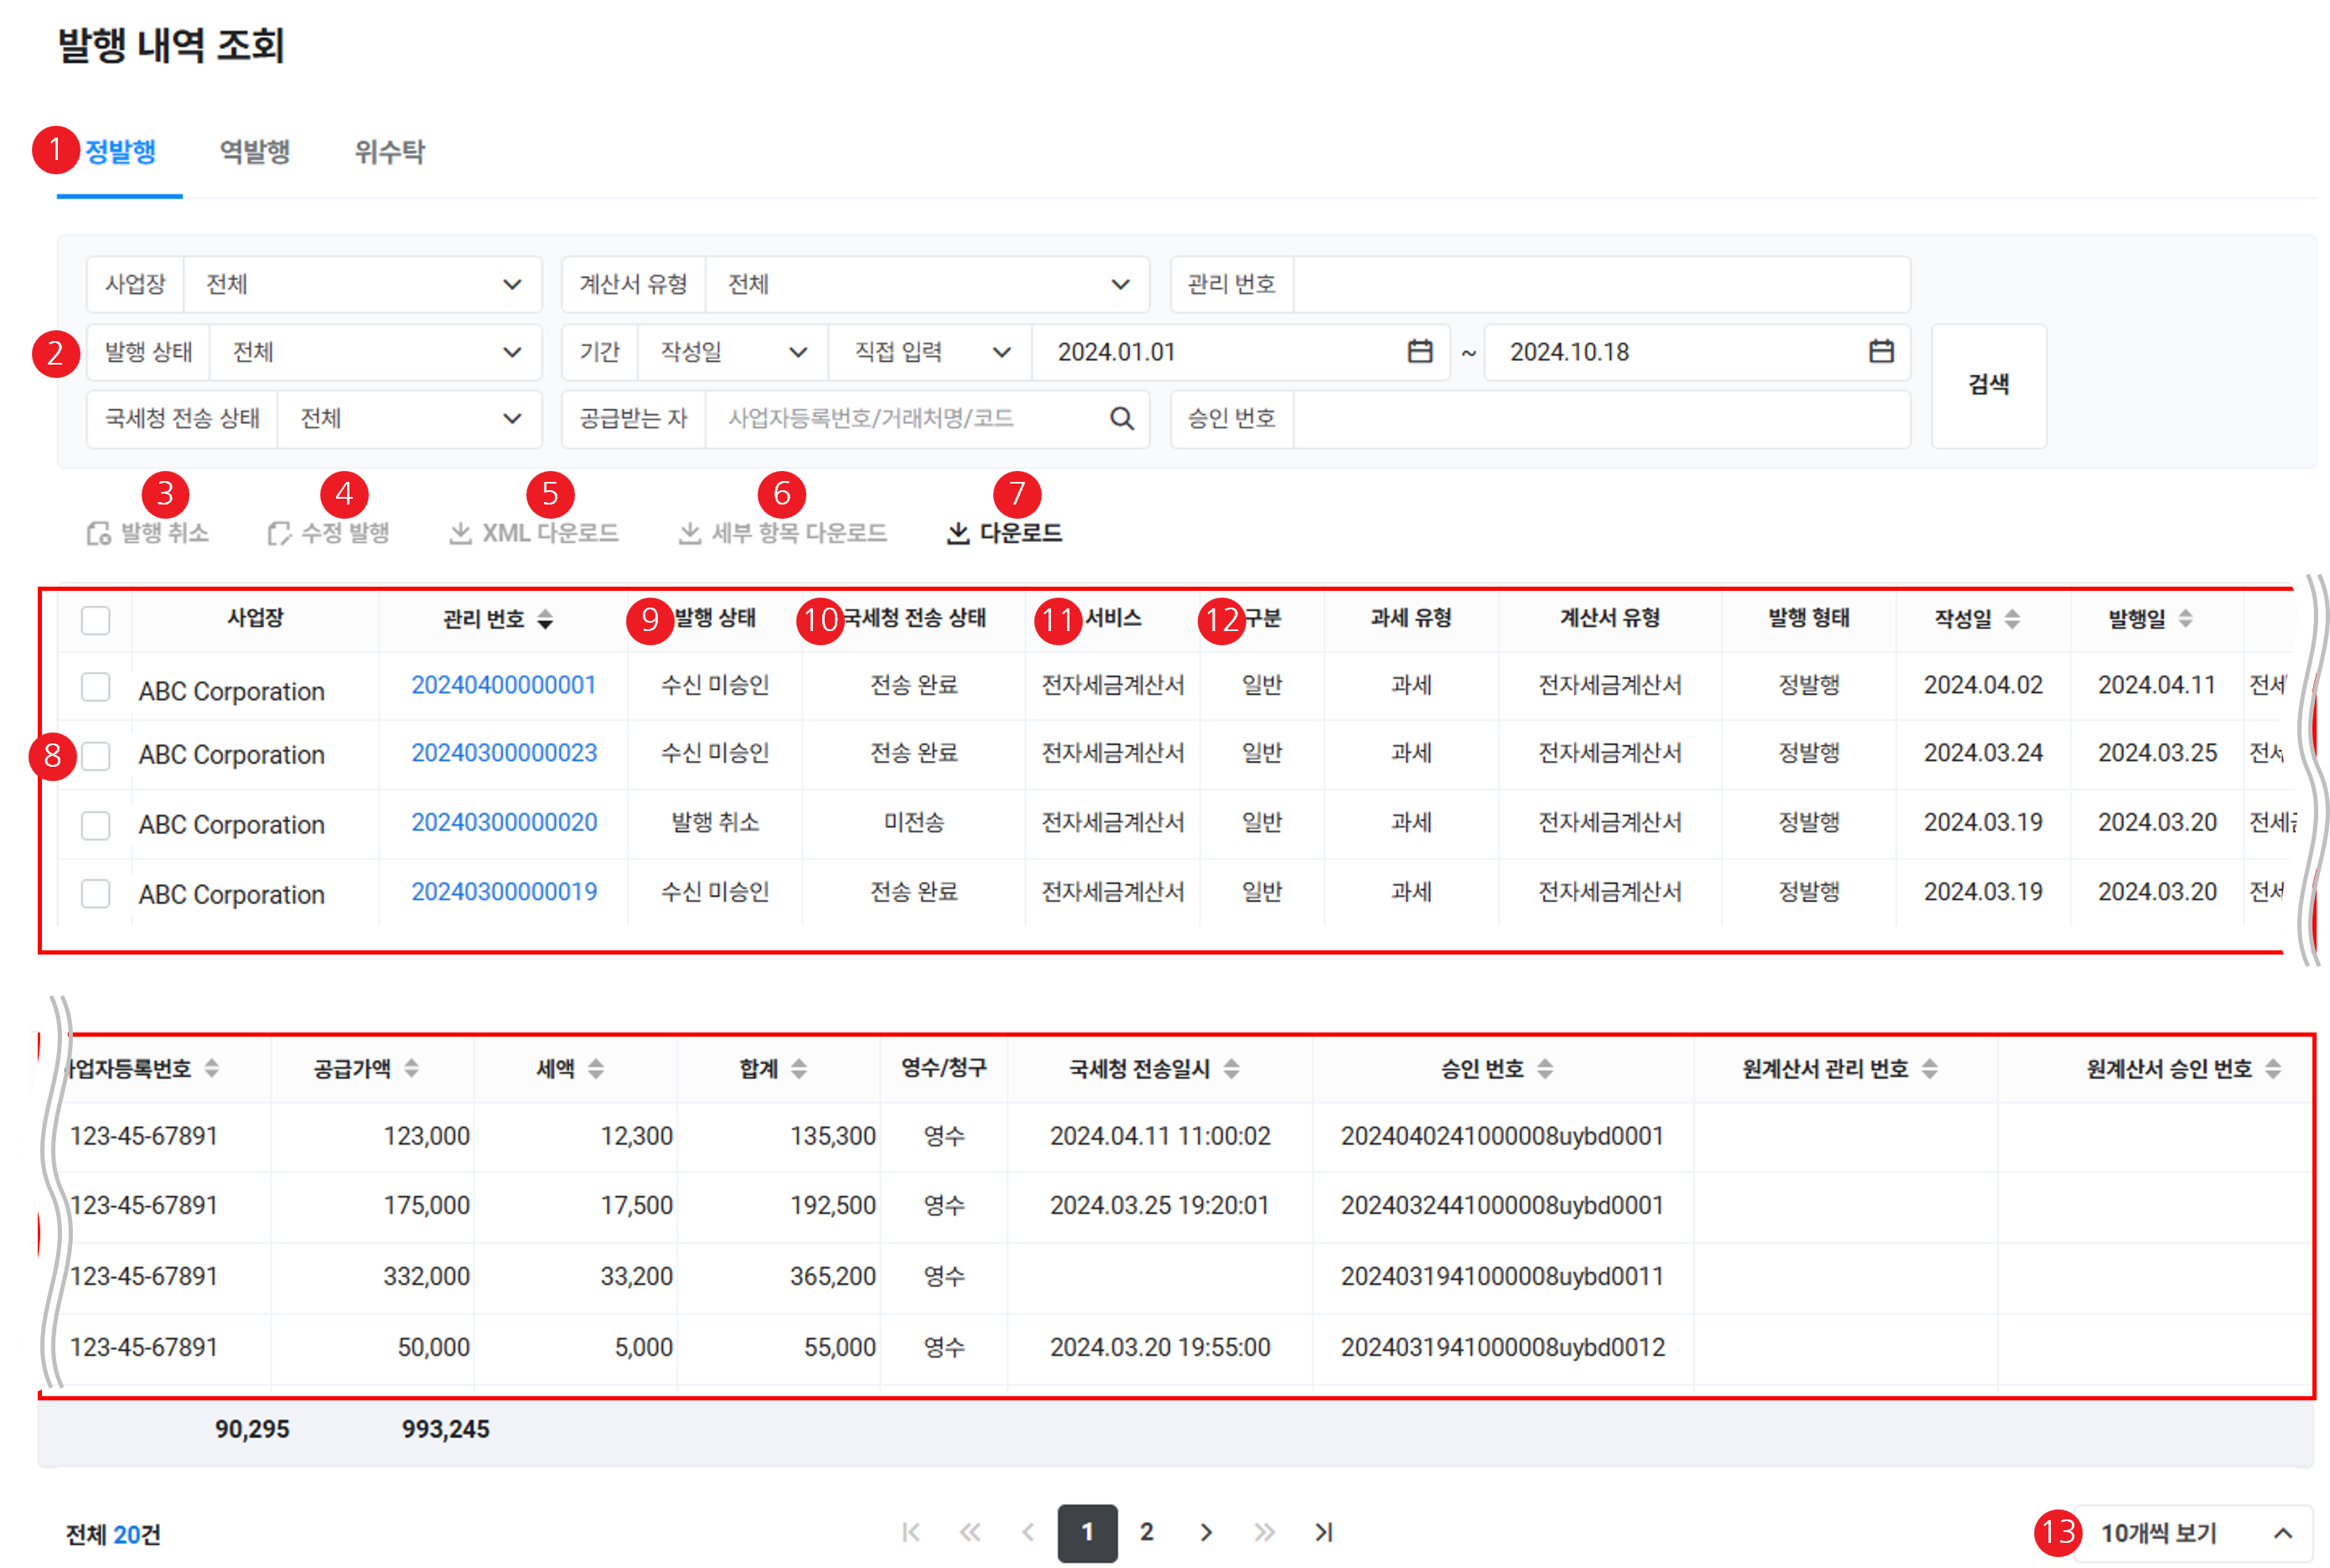
Task: Open the start date calendar picker
Action: [x=1419, y=351]
